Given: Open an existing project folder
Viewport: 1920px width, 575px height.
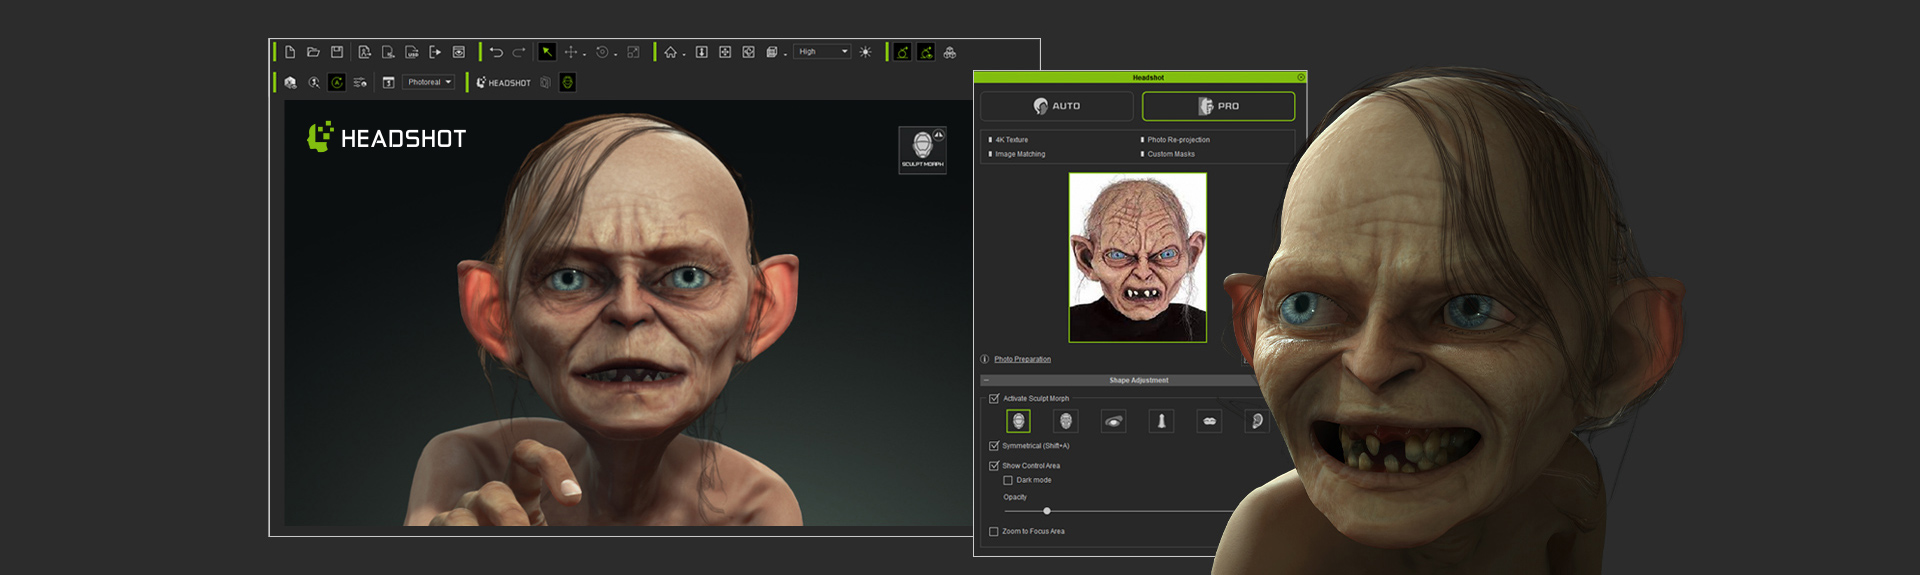Looking at the screenshot, I should tap(313, 52).
